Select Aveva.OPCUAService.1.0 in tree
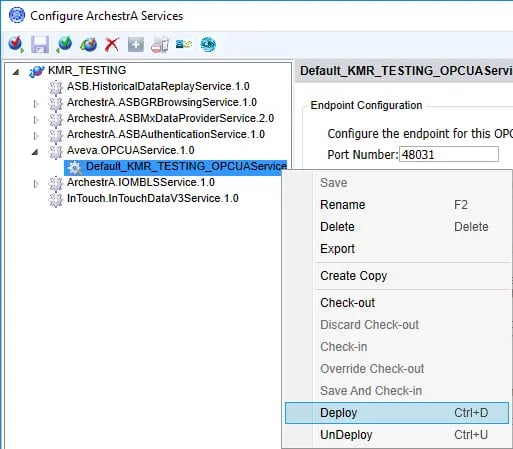 pyautogui.click(x=131, y=150)
